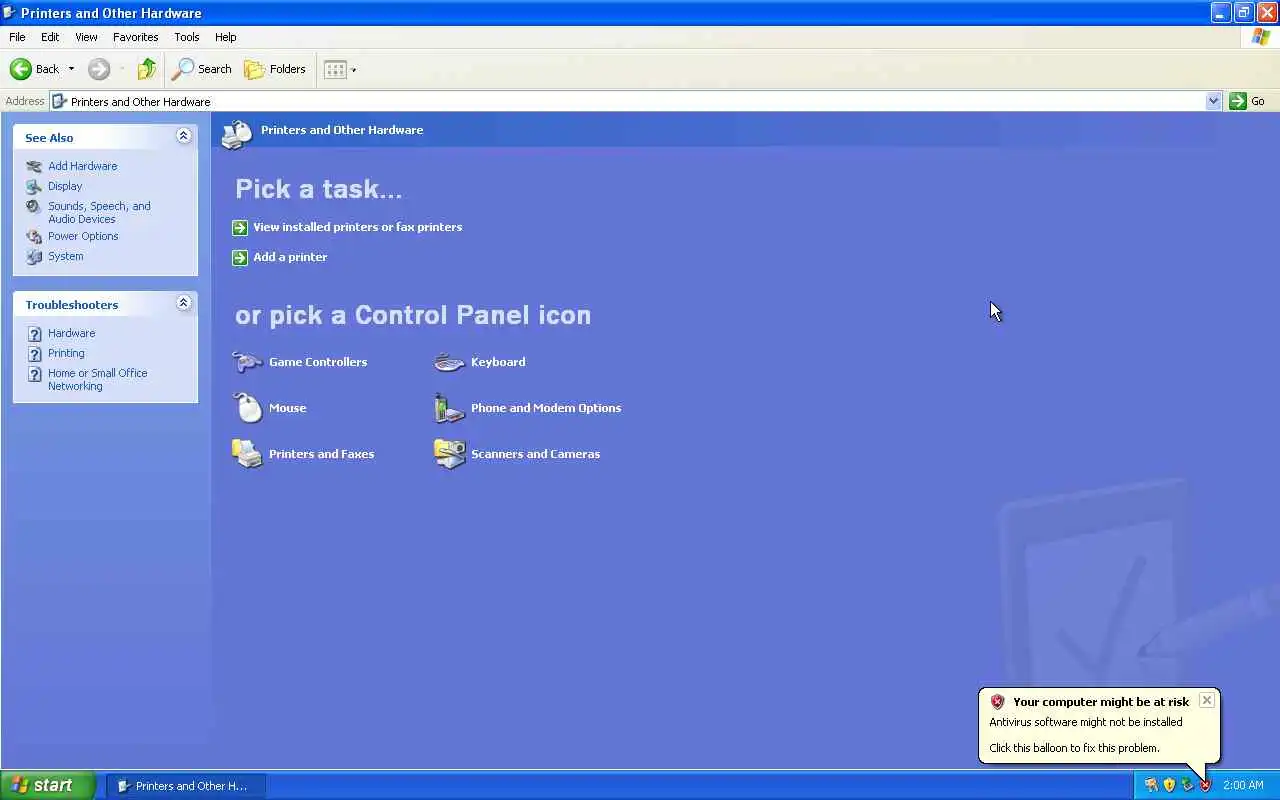Open Home or Small Office Networking troubleshooter
This screenshot has width=1280, height=800.
[98, 379]
